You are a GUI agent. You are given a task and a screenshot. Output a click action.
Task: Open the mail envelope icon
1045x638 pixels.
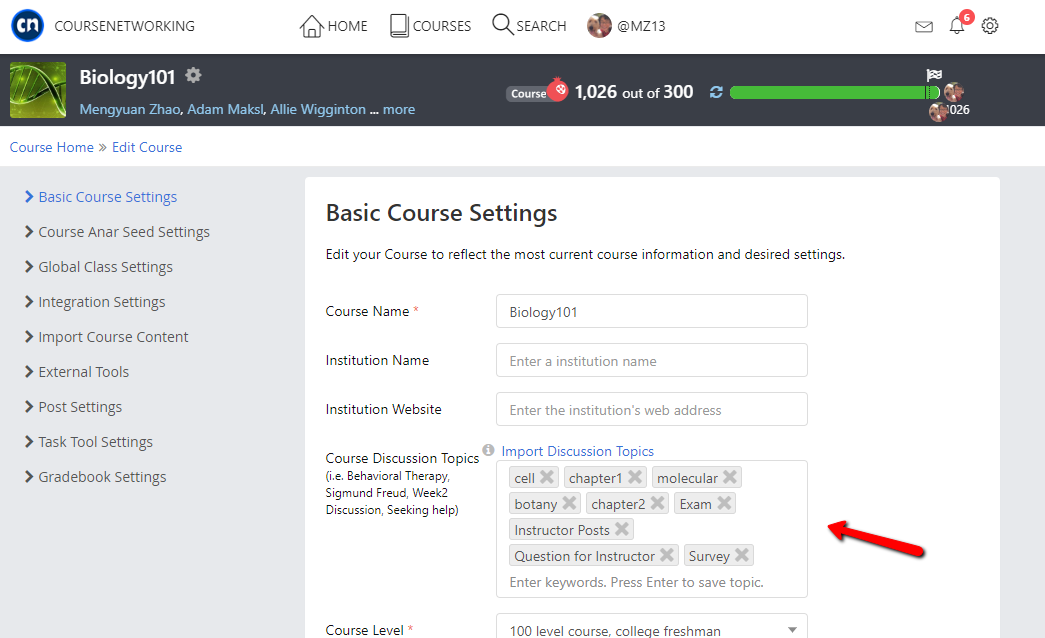[x=924, y=27]
